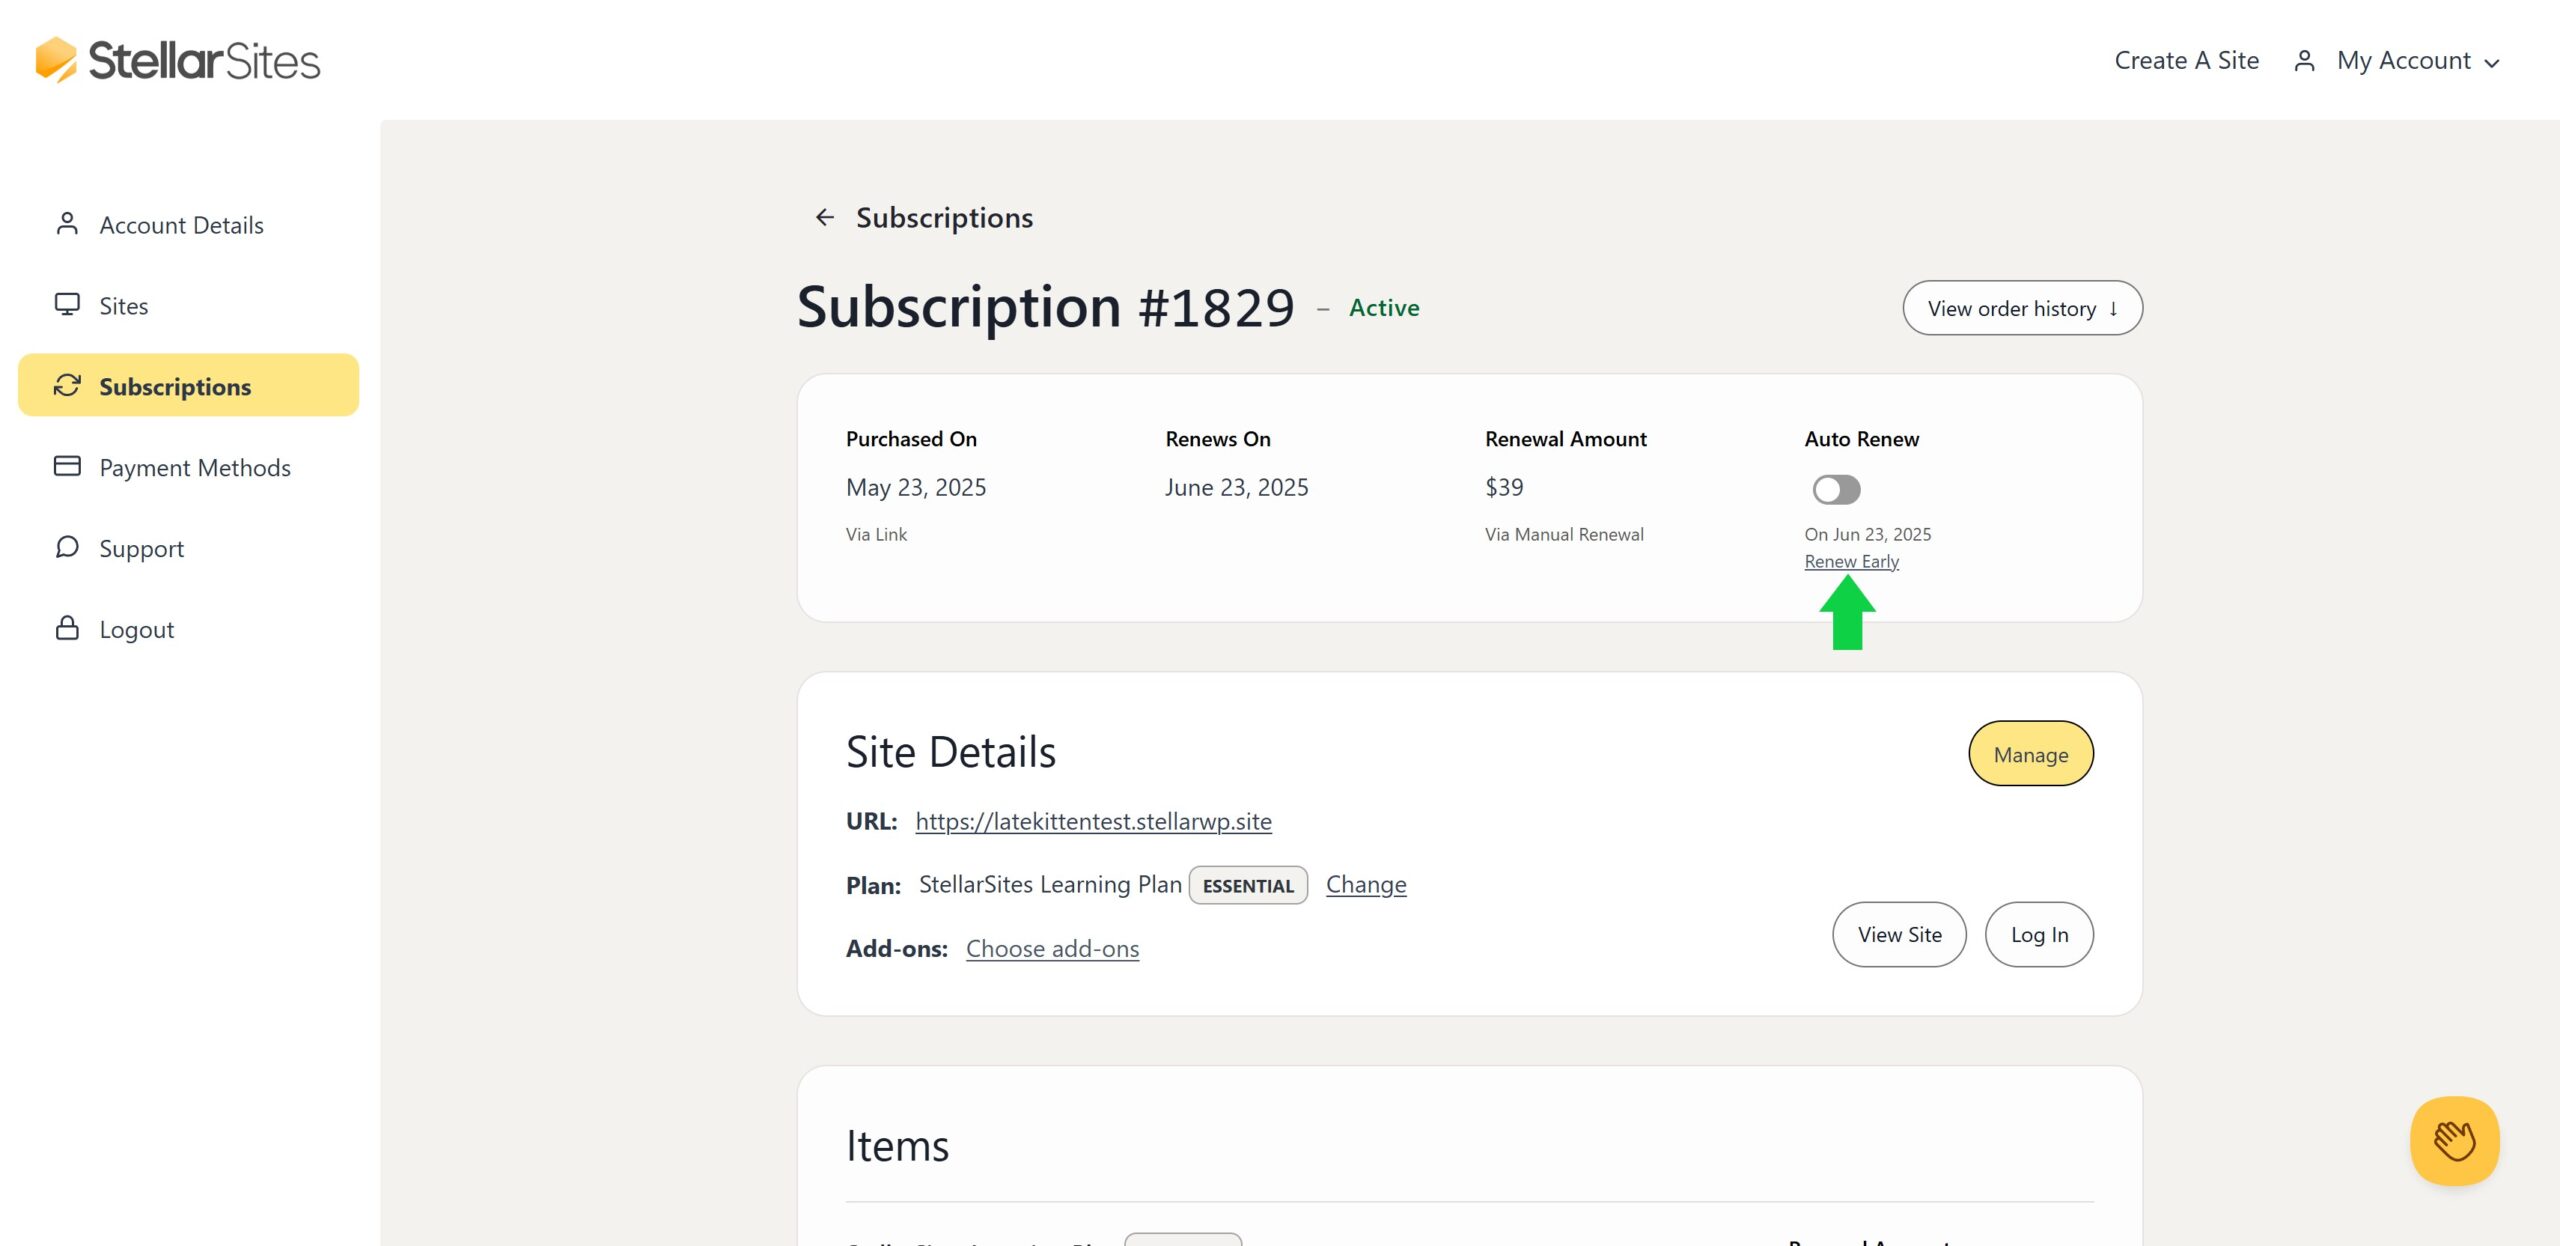Open the latekittentest.stellarwp.site URL
The height and width of the screenshot is (1246, 2560).
pyautogui.click(x=1093, y=821)
